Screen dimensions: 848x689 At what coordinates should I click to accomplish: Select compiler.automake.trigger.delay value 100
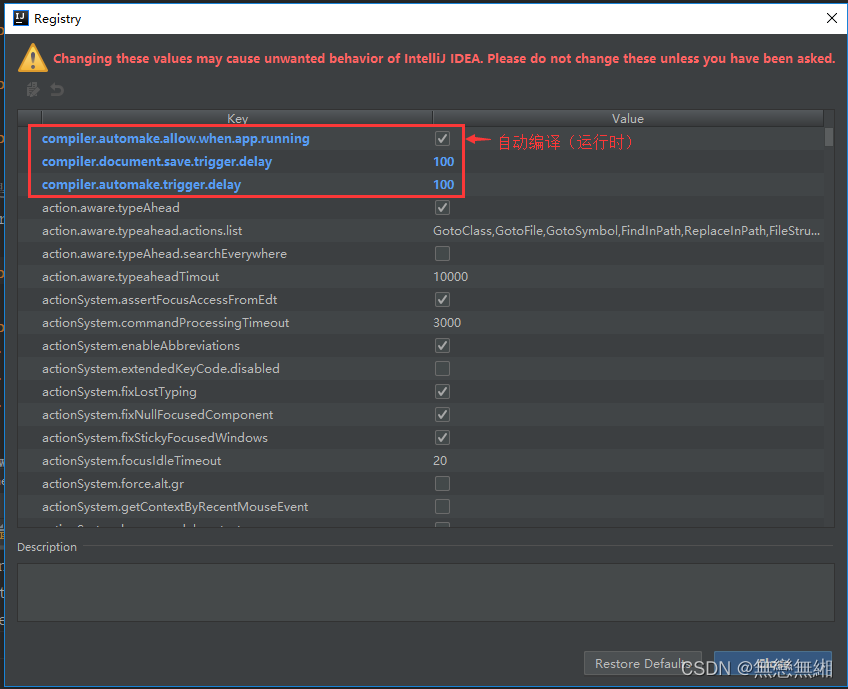pyautogui.click(x=443, y=184)
